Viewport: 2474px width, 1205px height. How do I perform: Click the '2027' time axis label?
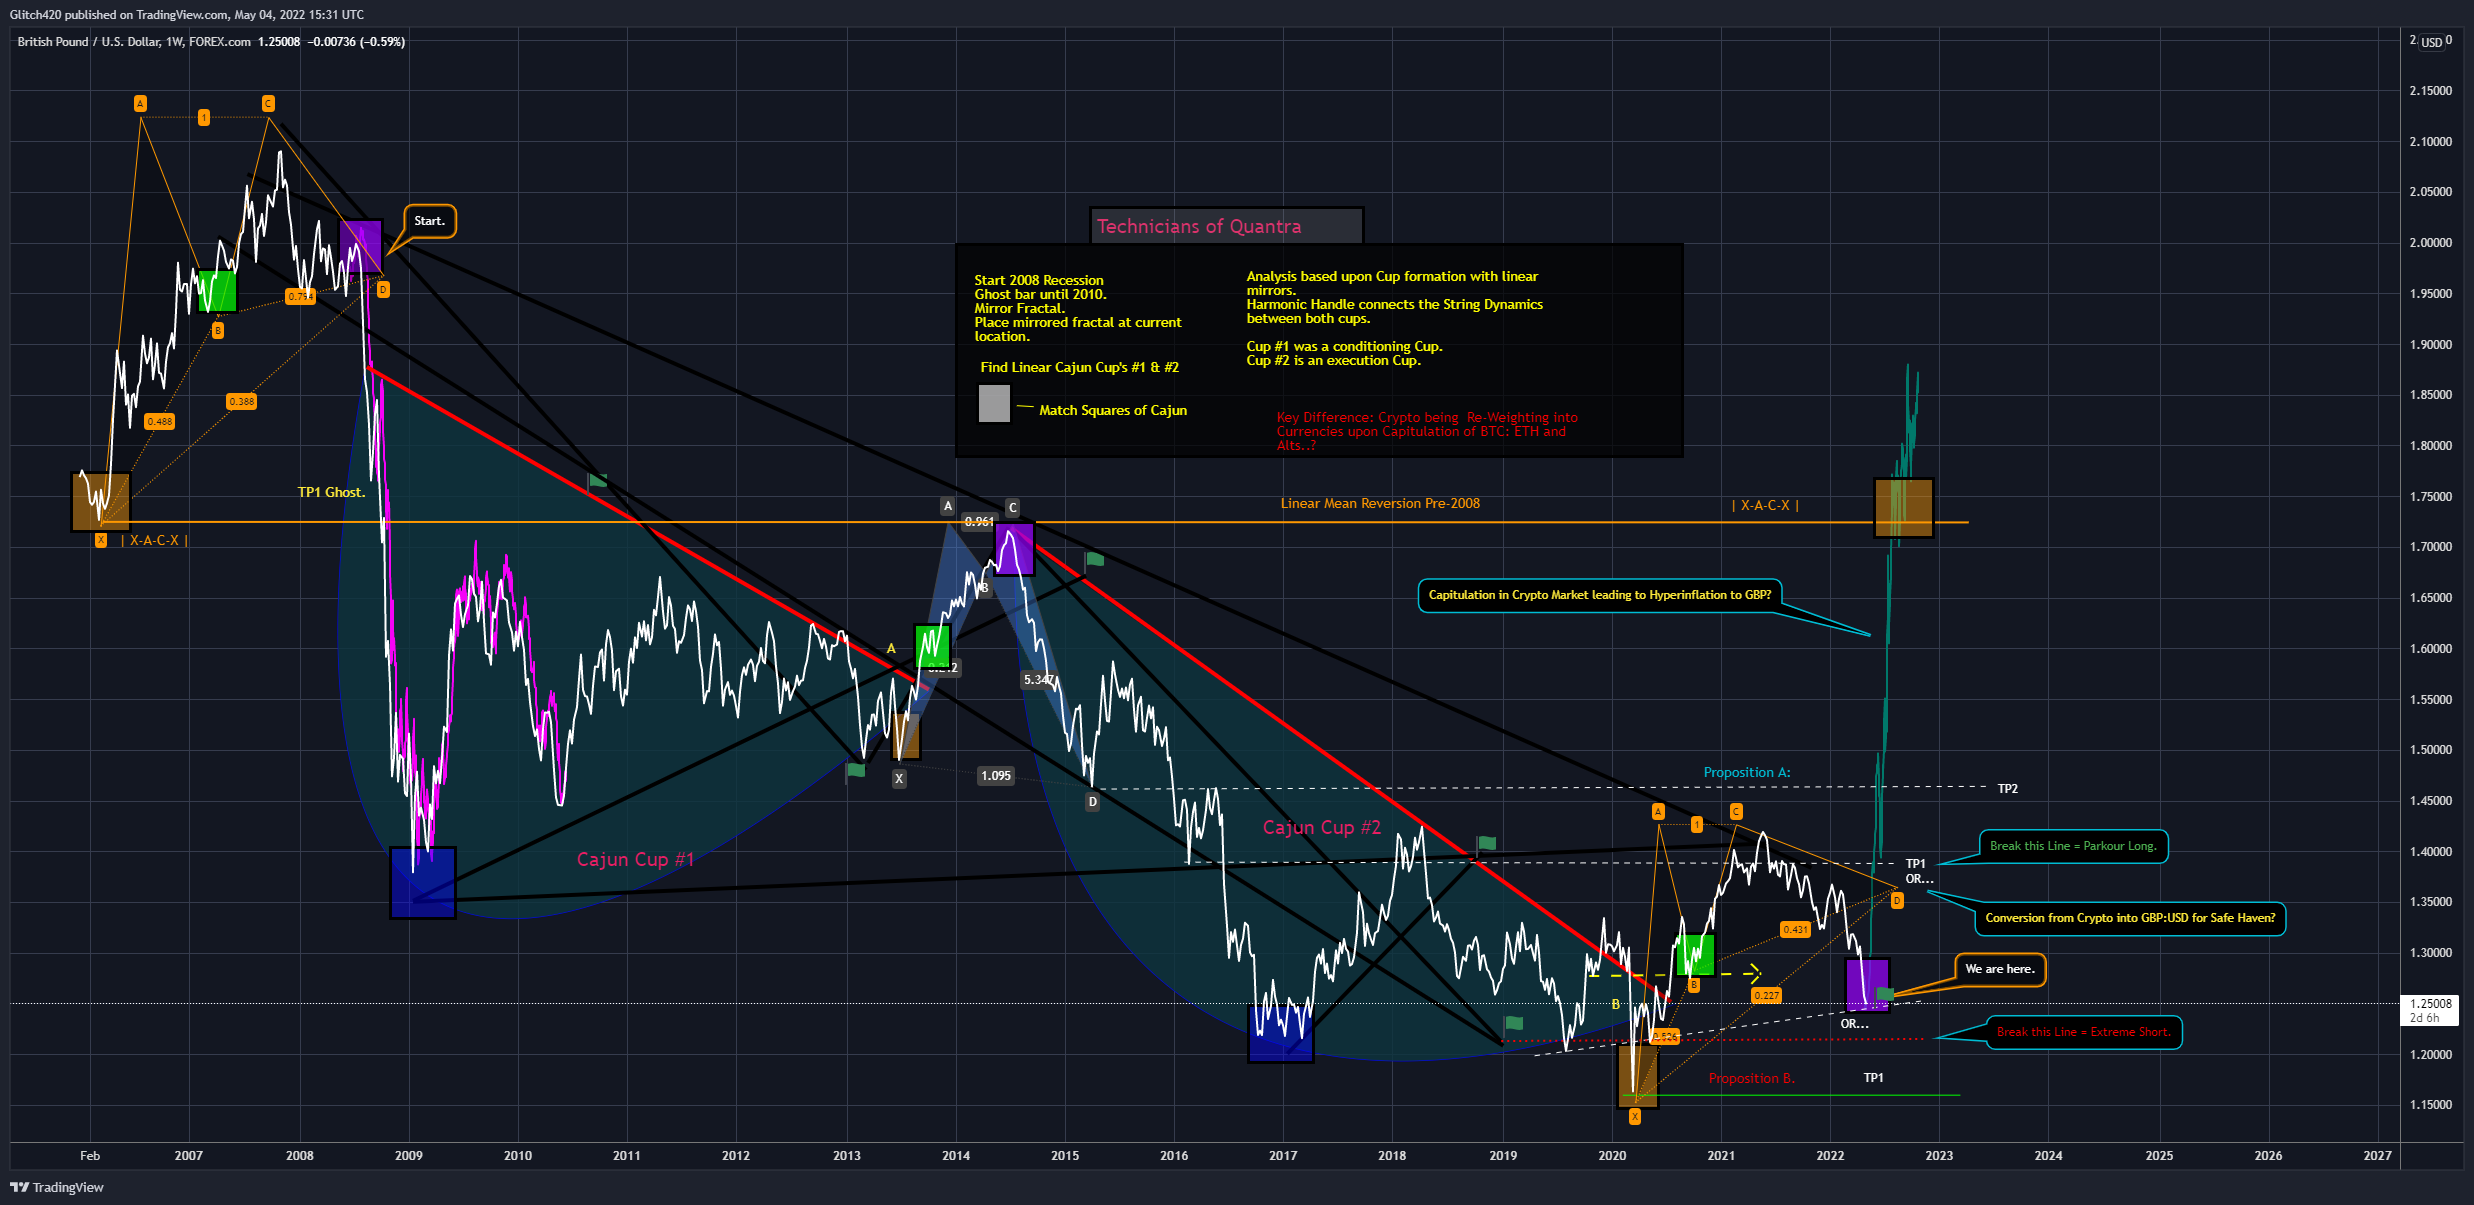2377,1156
